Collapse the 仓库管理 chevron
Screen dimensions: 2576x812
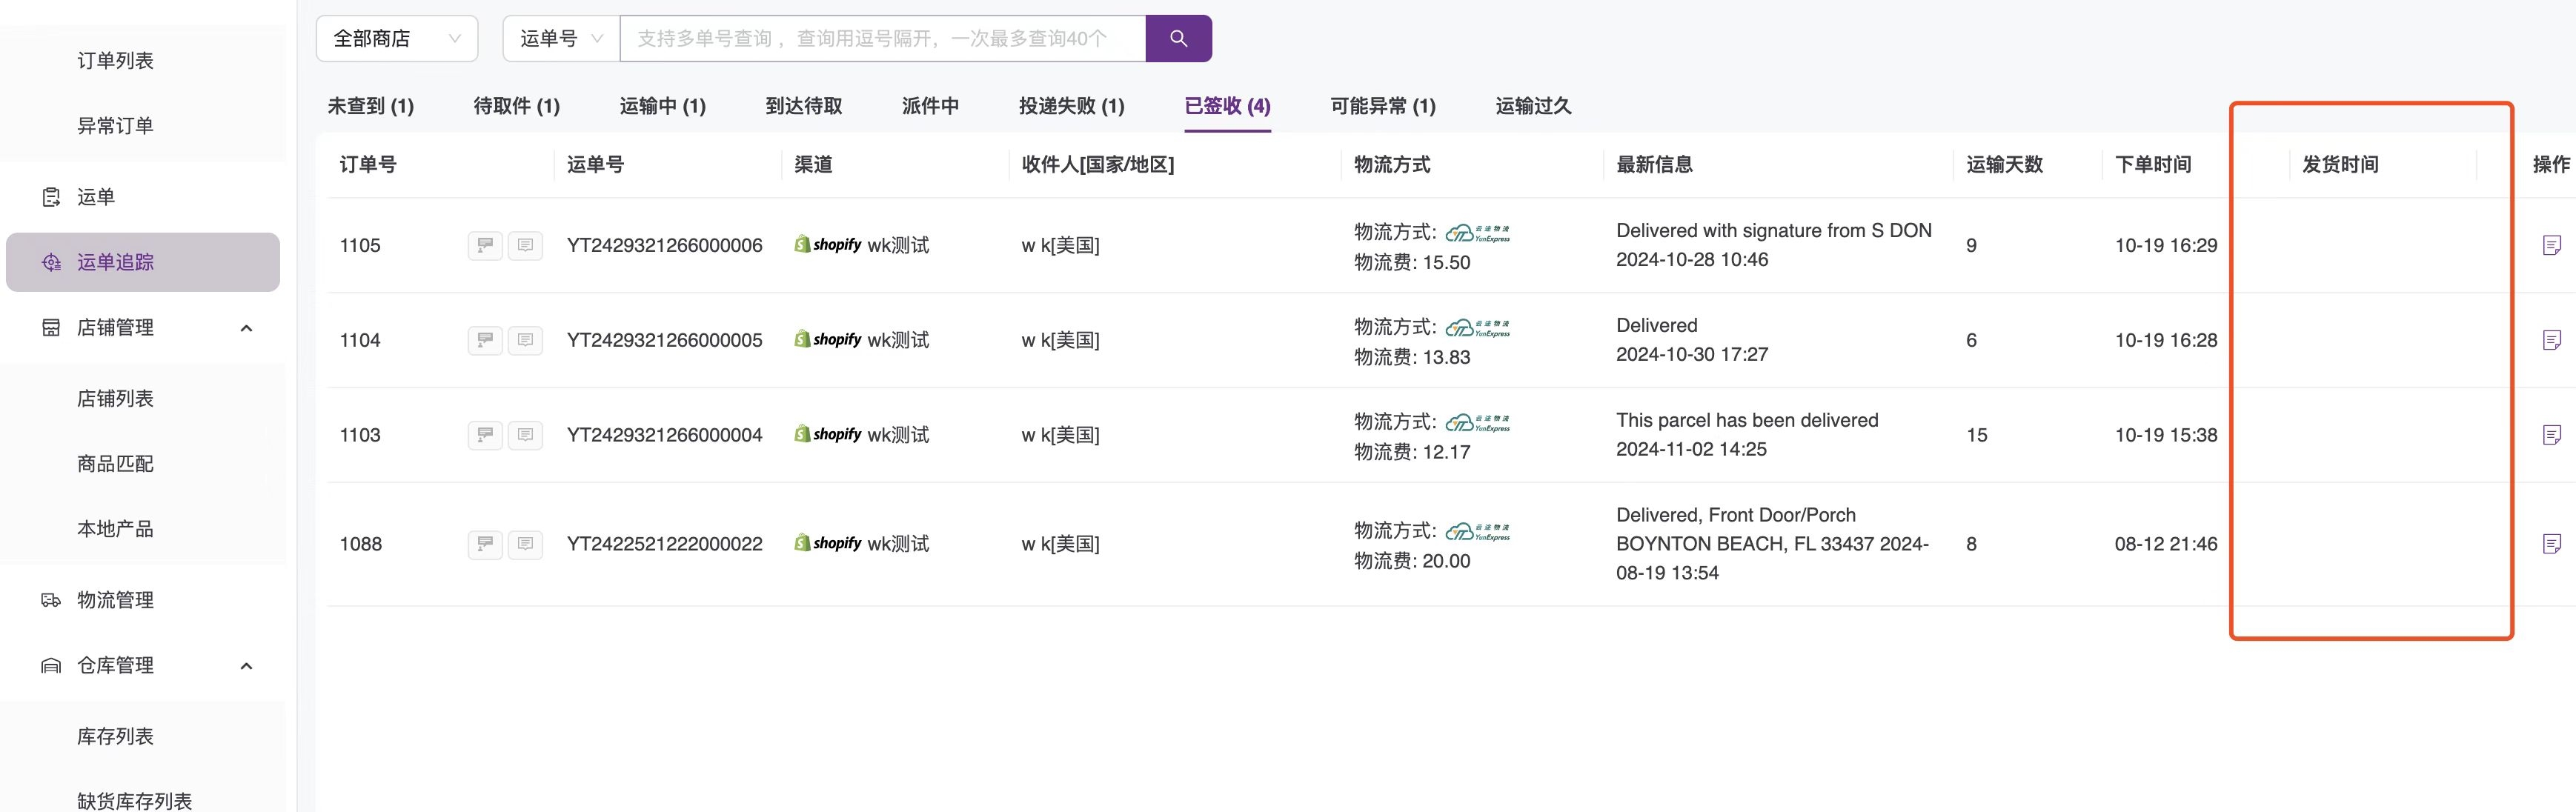(x=247, y=666)
